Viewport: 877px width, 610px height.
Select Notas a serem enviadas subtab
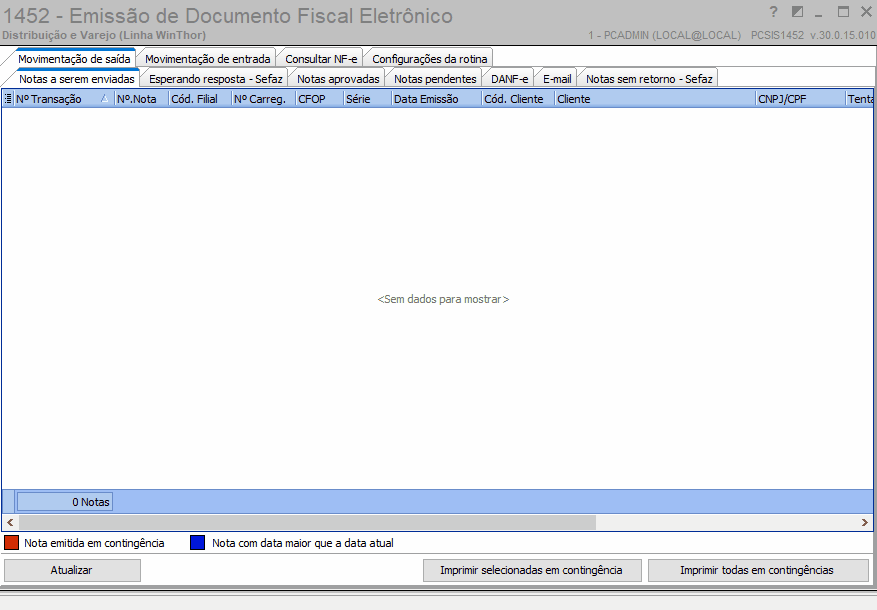[77, 79]
